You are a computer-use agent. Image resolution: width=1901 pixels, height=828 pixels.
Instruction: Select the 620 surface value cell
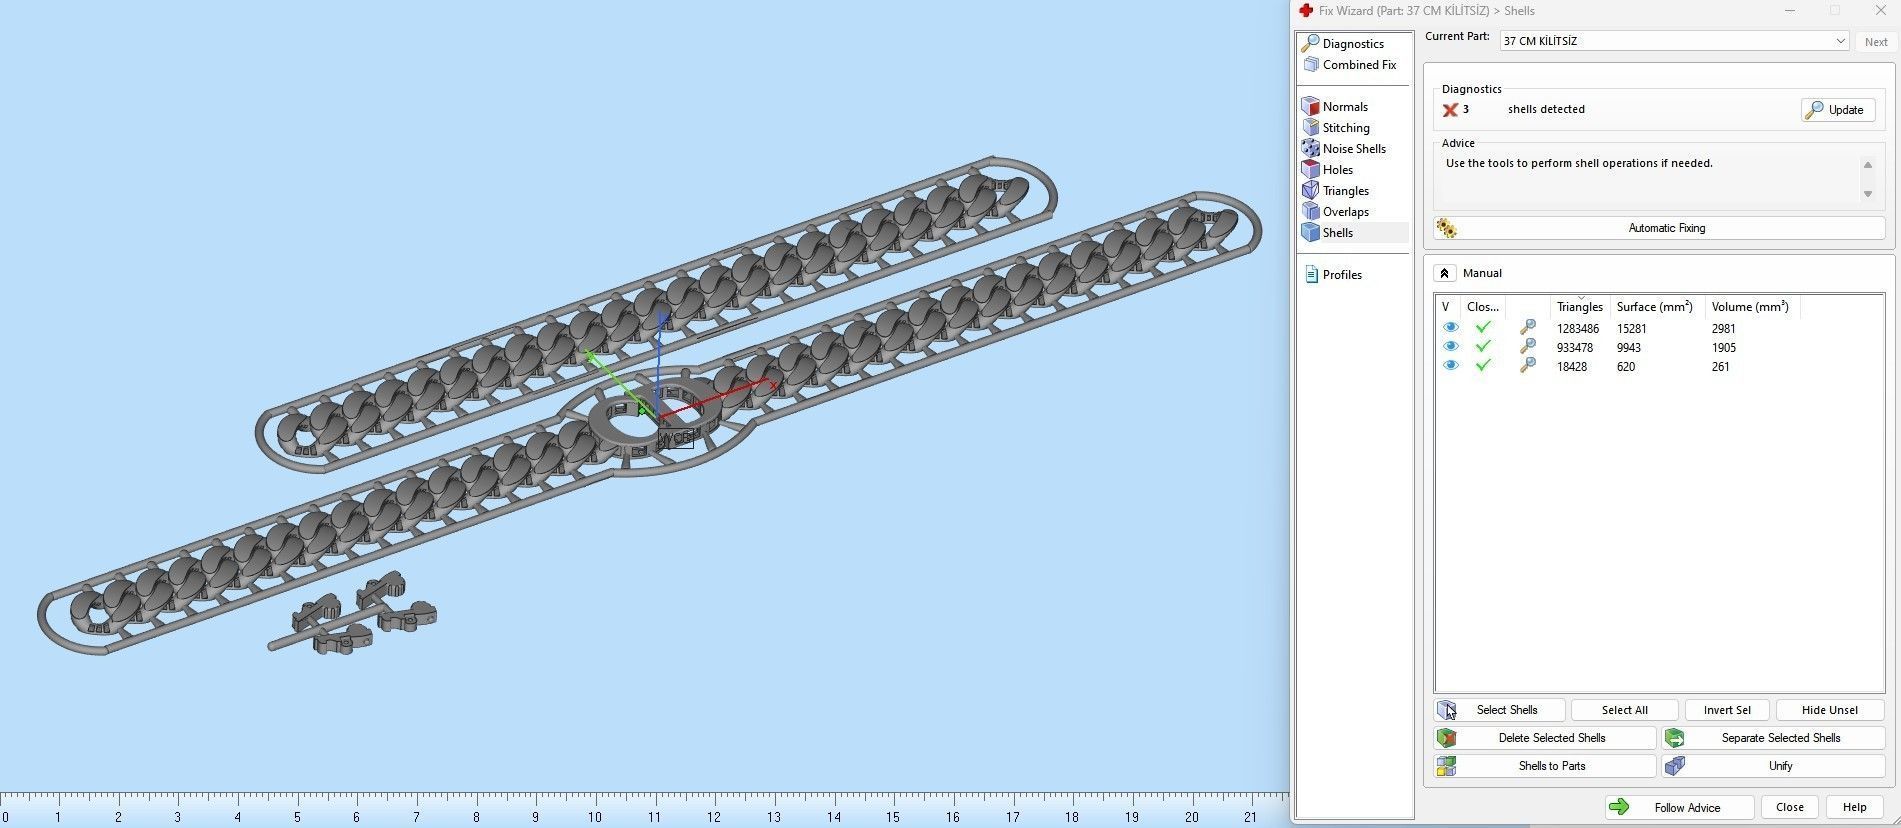pos(1626,367)
